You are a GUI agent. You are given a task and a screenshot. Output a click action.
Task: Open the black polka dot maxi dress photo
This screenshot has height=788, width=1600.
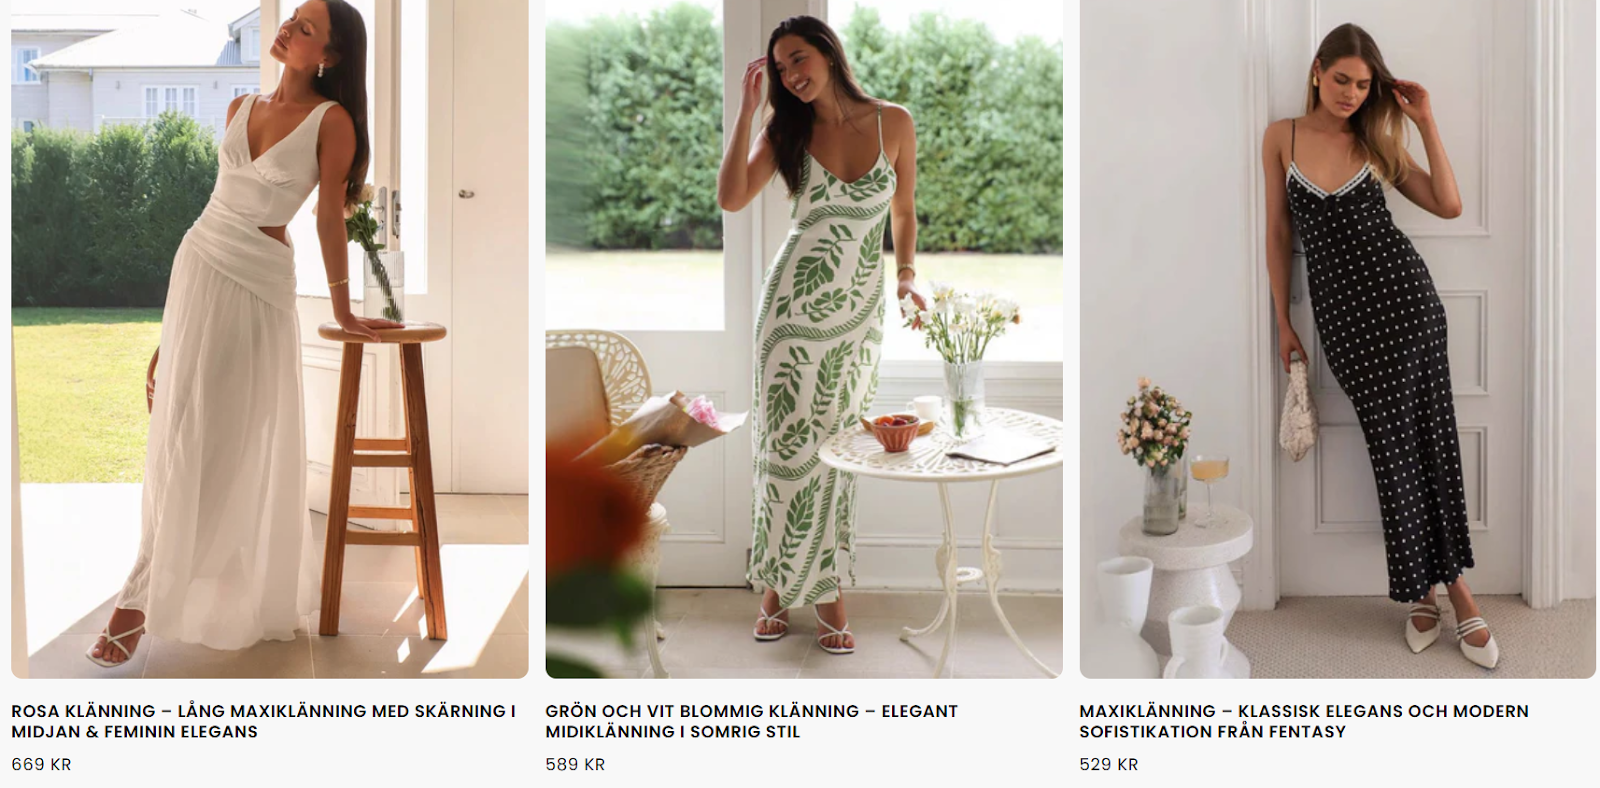click(1338, 338)
